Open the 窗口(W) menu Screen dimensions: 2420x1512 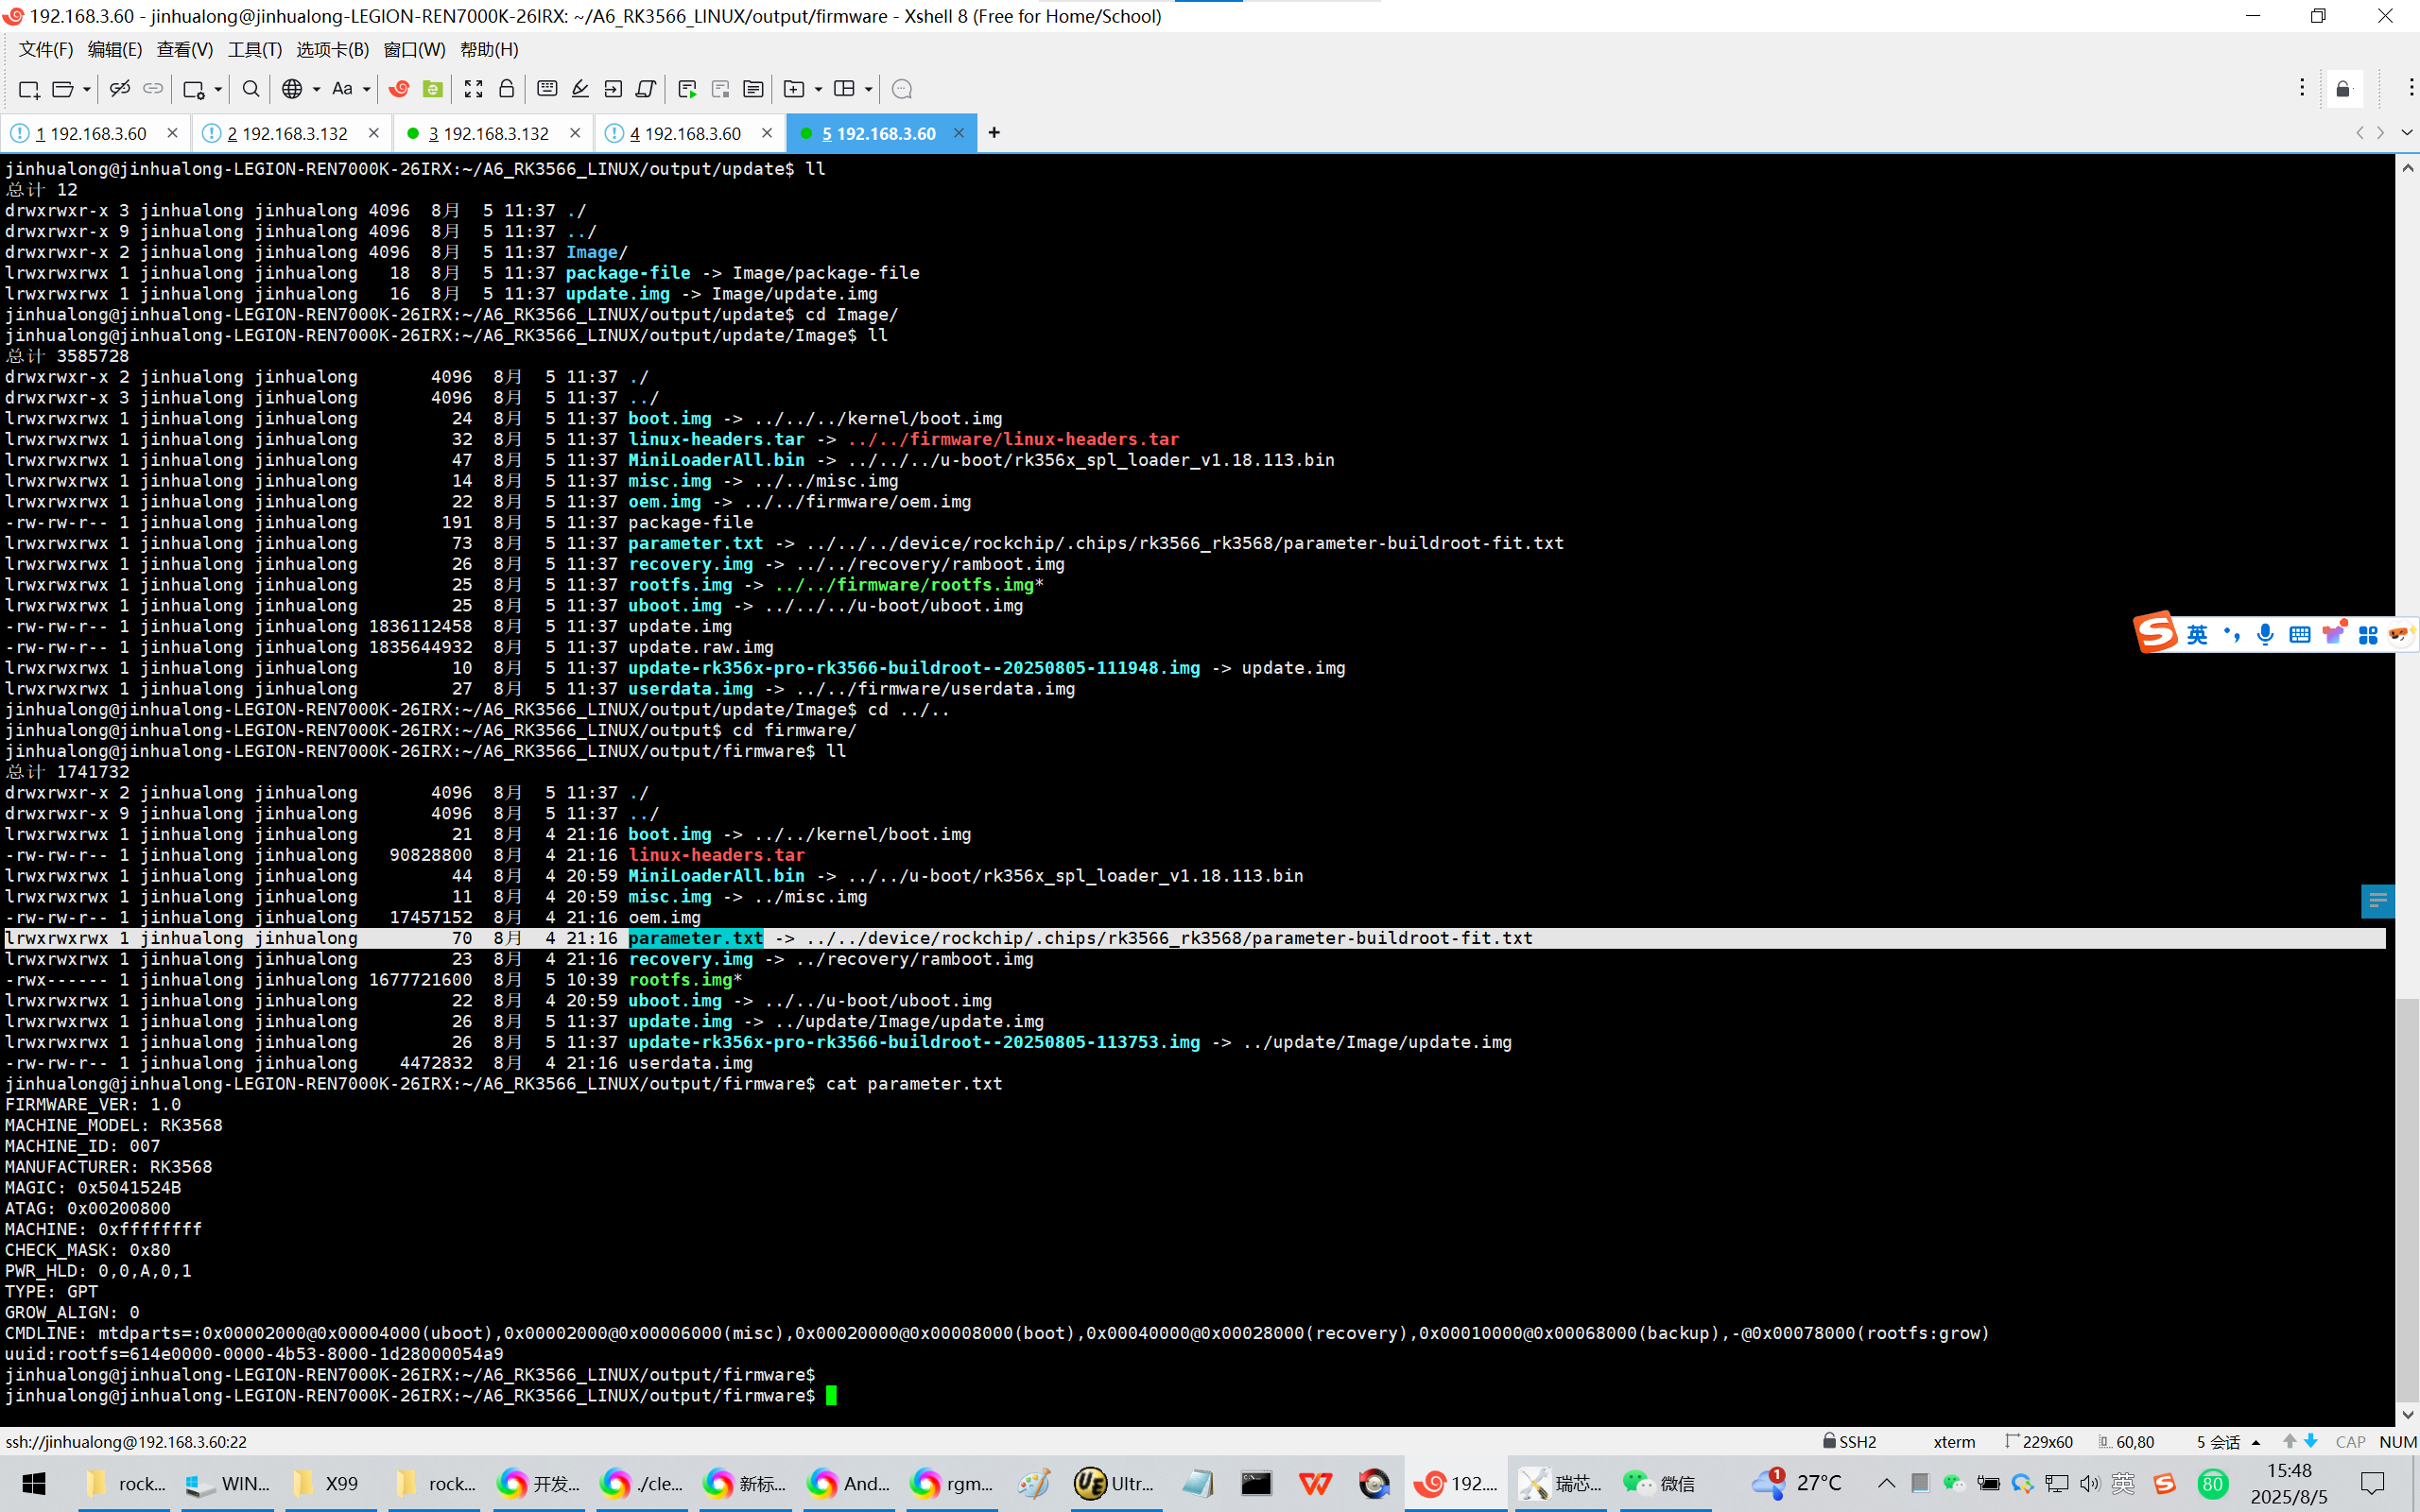[x=415, y=50]
